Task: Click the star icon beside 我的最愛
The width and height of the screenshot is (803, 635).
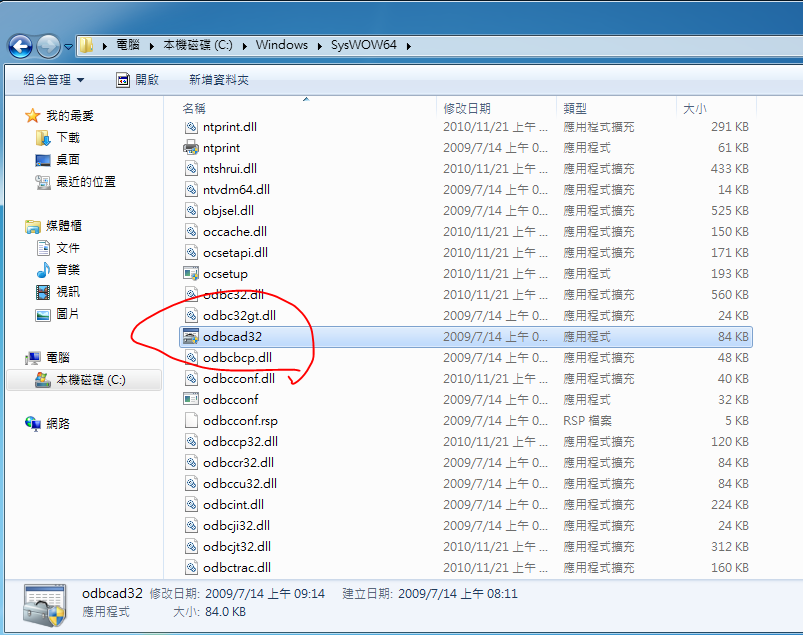Action: tap(33, 116)
